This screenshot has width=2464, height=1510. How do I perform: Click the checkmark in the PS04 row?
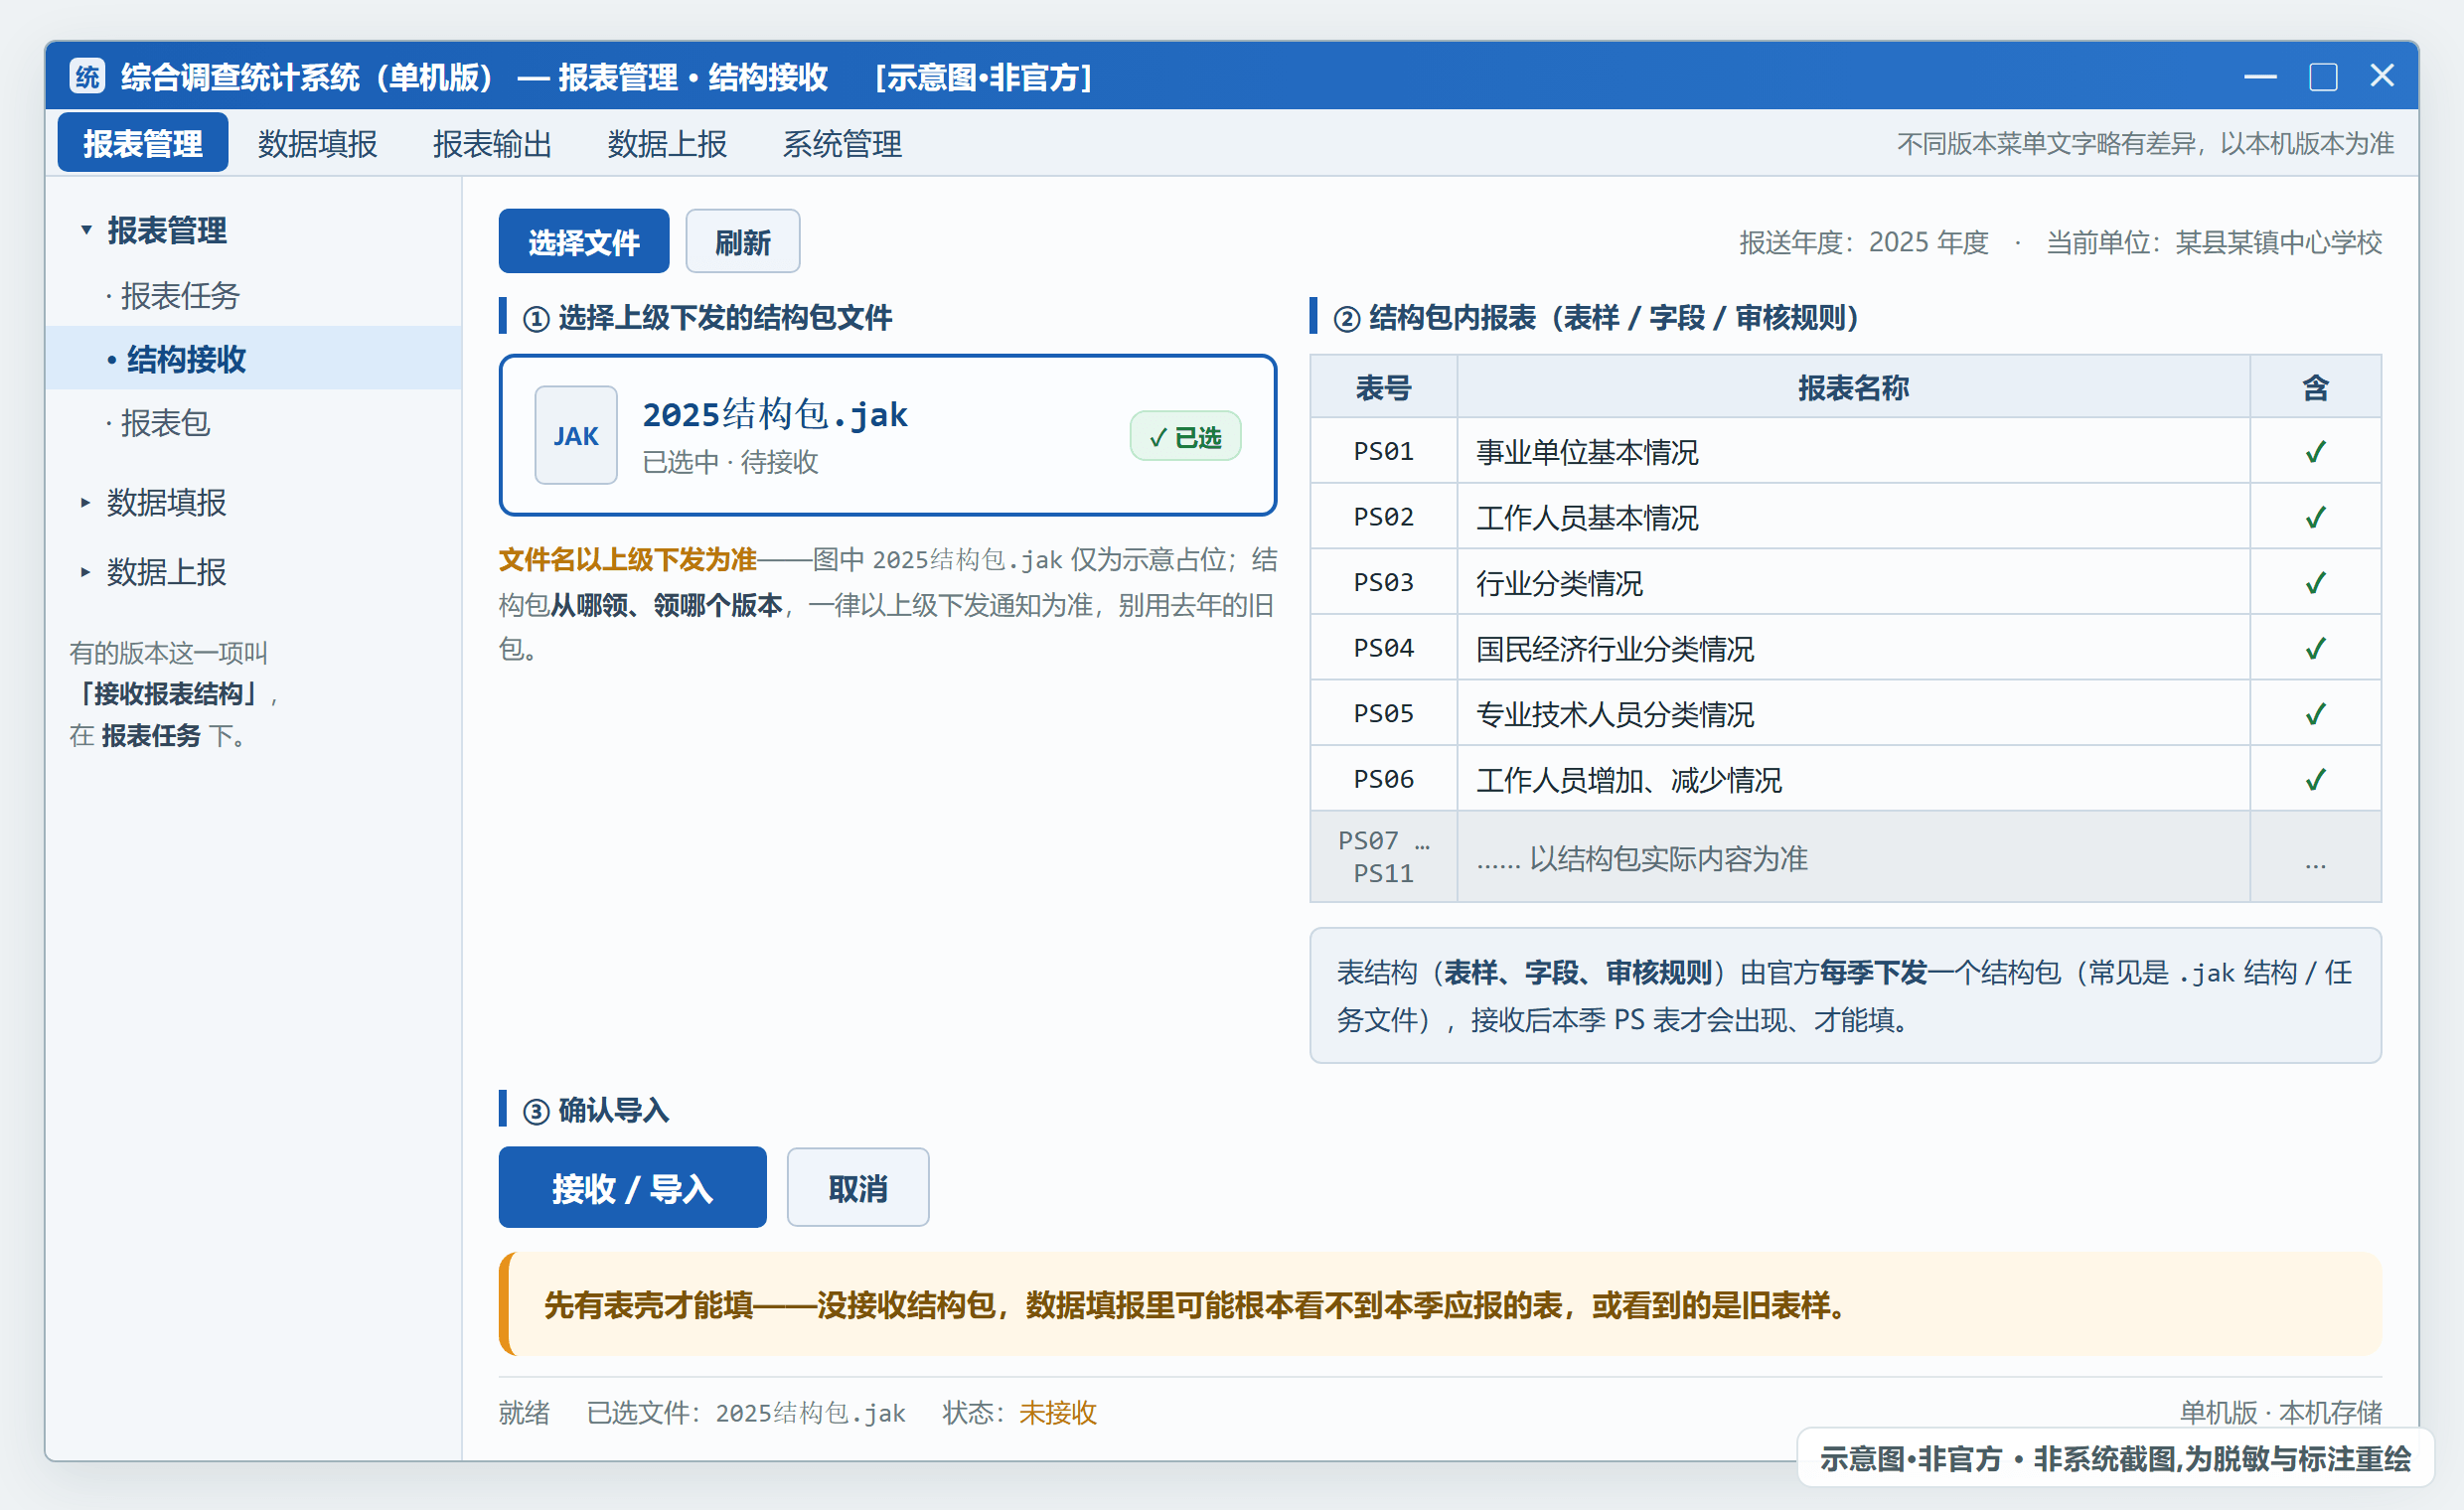click(2315, 648)
